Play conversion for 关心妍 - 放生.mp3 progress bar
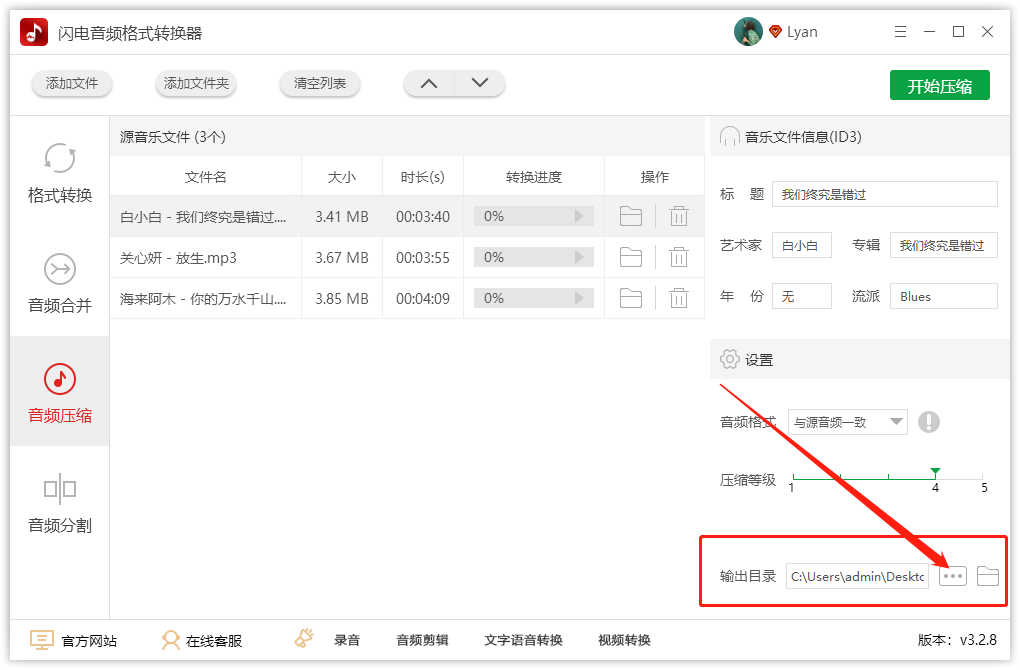This screenshot has height=670, width=1020. pos(578,257)
